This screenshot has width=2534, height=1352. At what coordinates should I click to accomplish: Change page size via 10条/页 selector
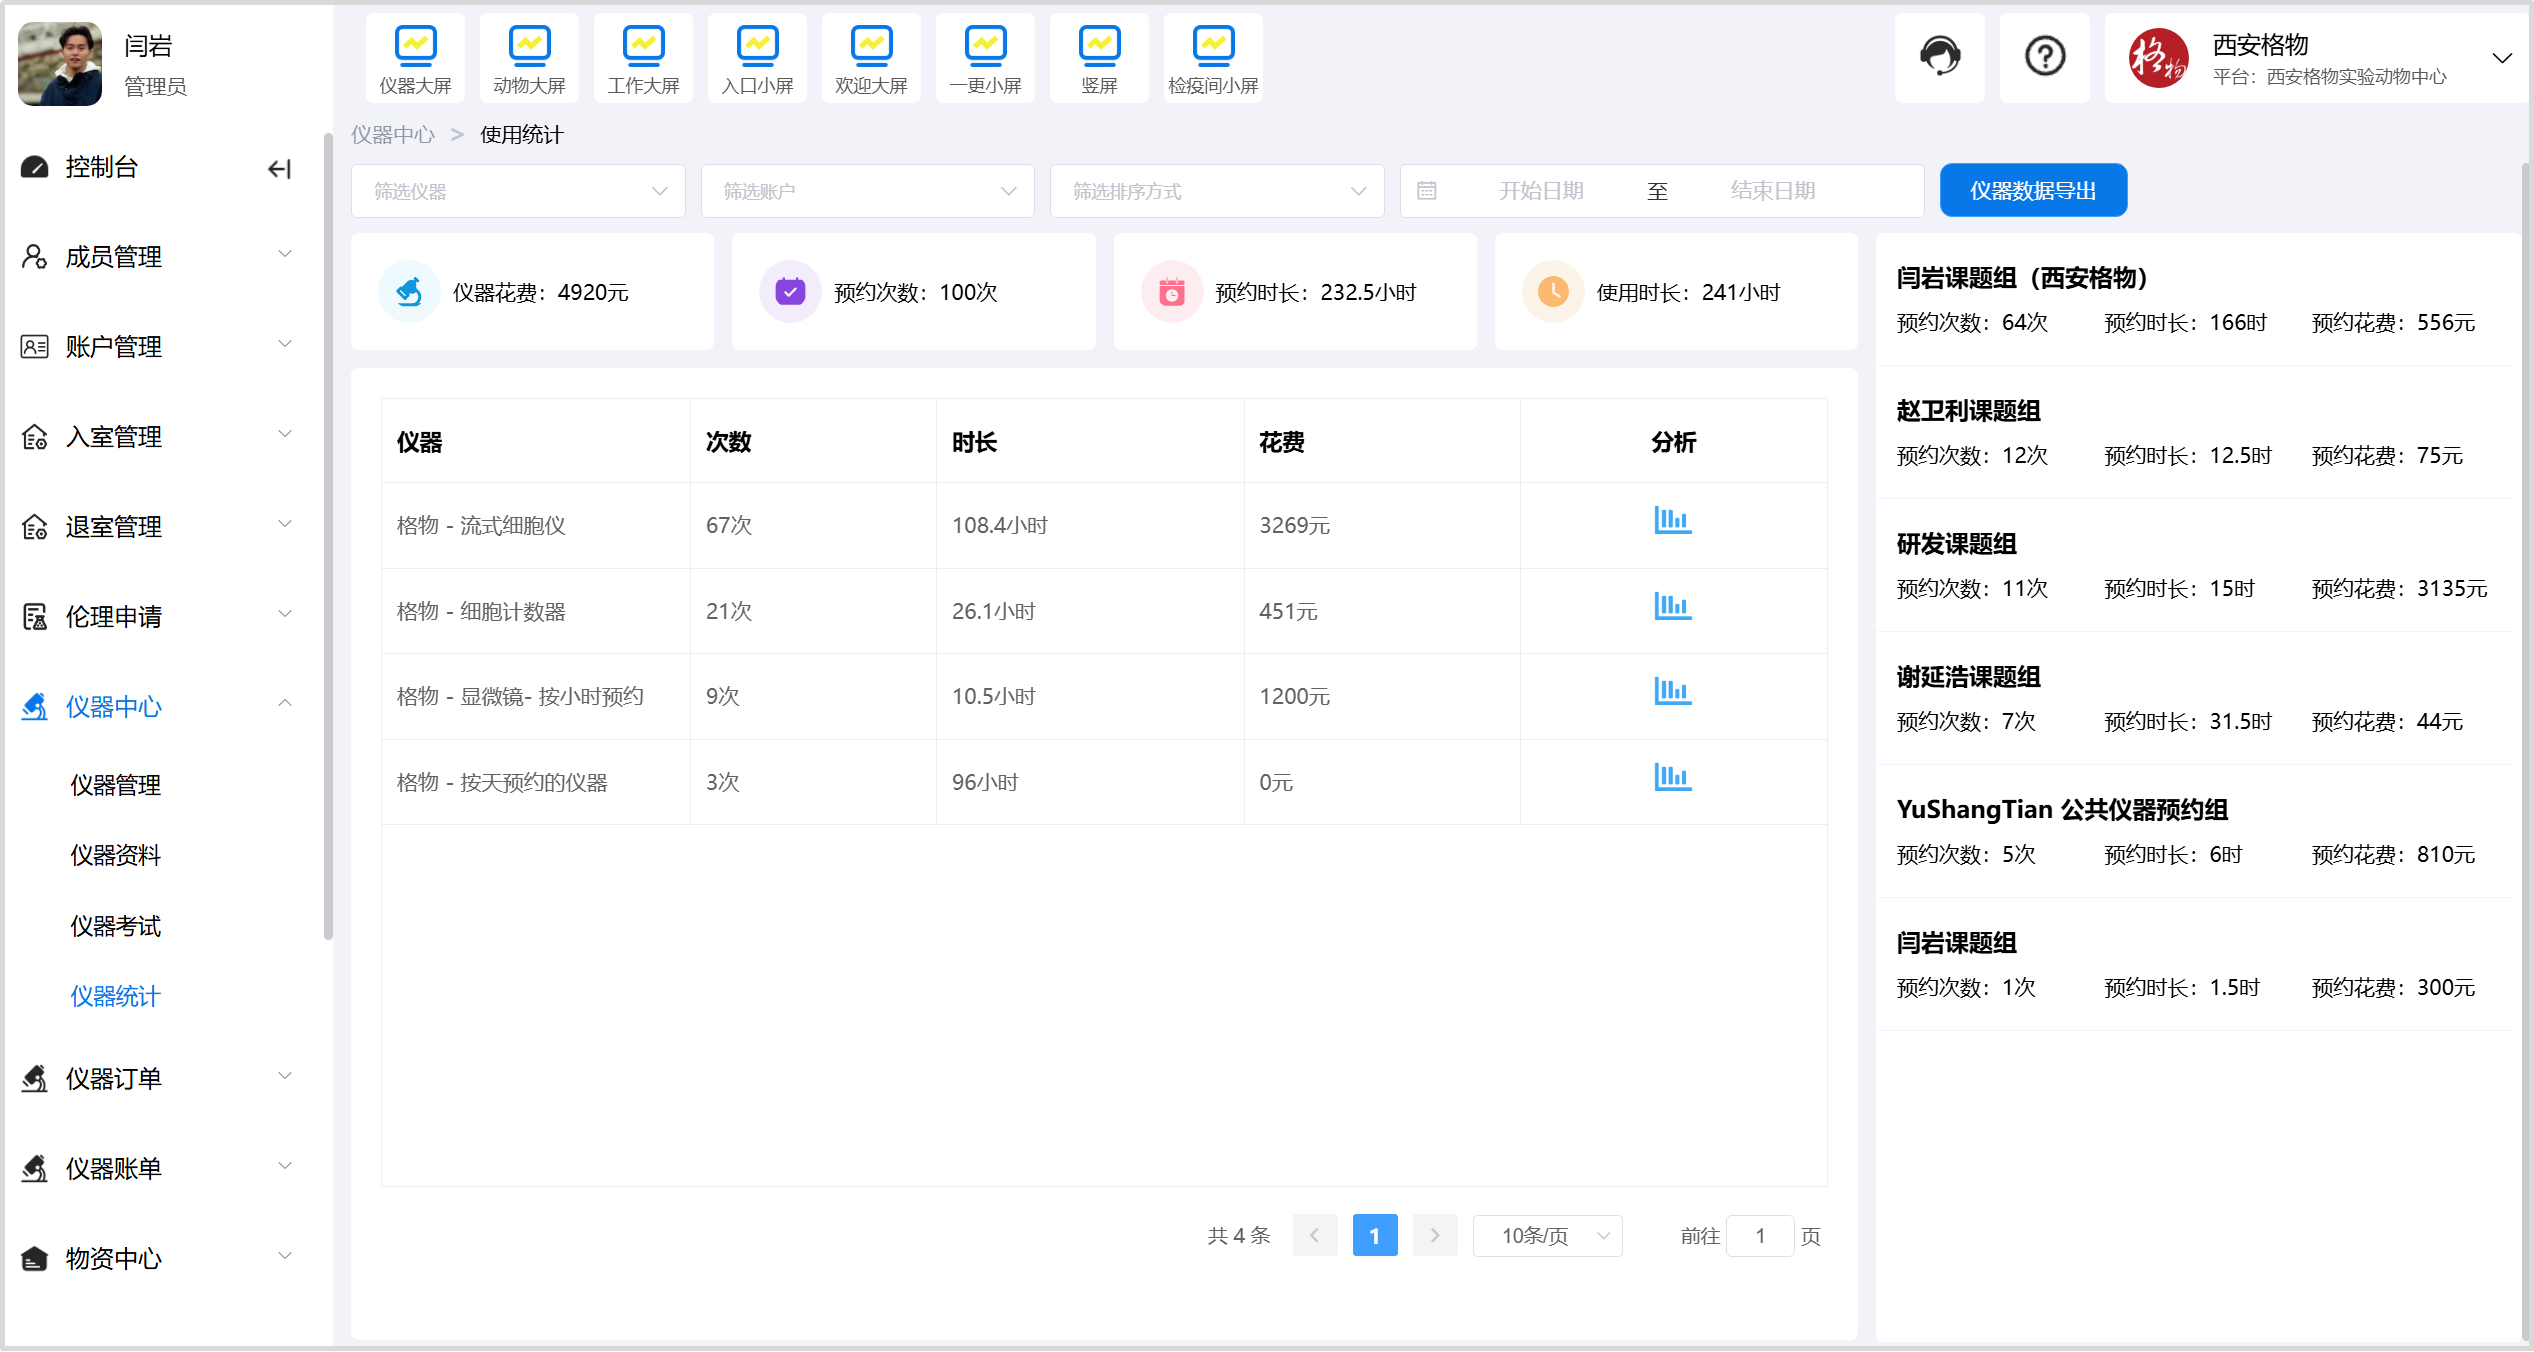tap(1547, 1236)
